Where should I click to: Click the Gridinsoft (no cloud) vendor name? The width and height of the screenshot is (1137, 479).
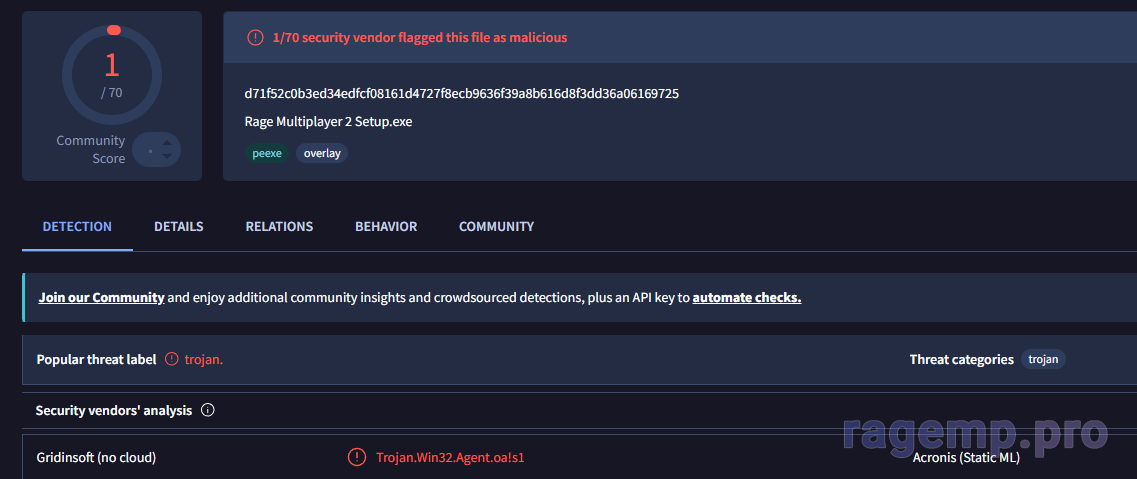point(96,458)
